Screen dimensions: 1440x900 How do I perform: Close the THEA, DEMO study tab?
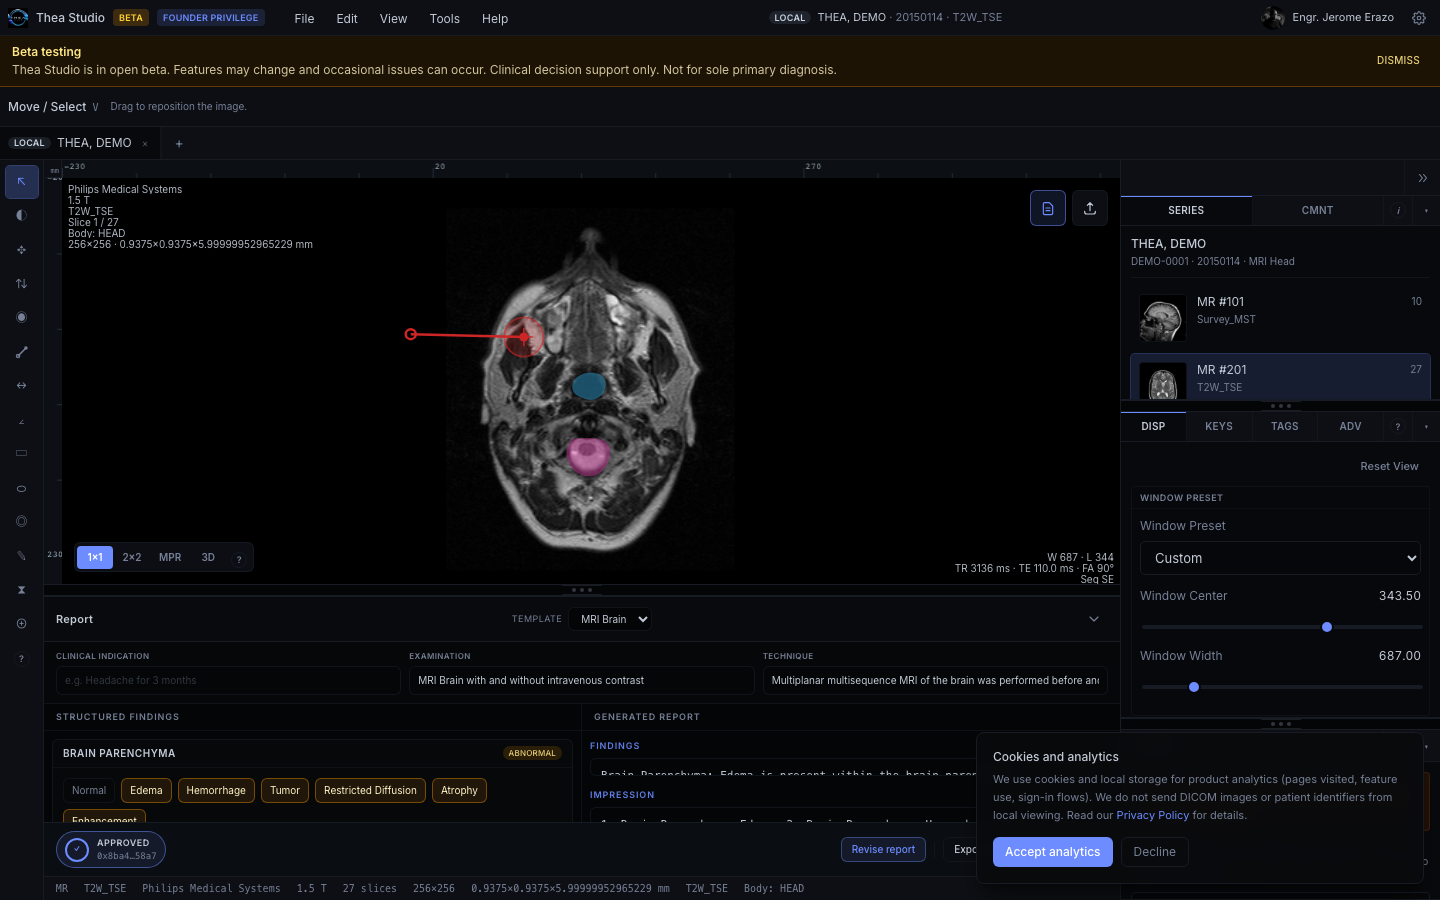point(145,144)
